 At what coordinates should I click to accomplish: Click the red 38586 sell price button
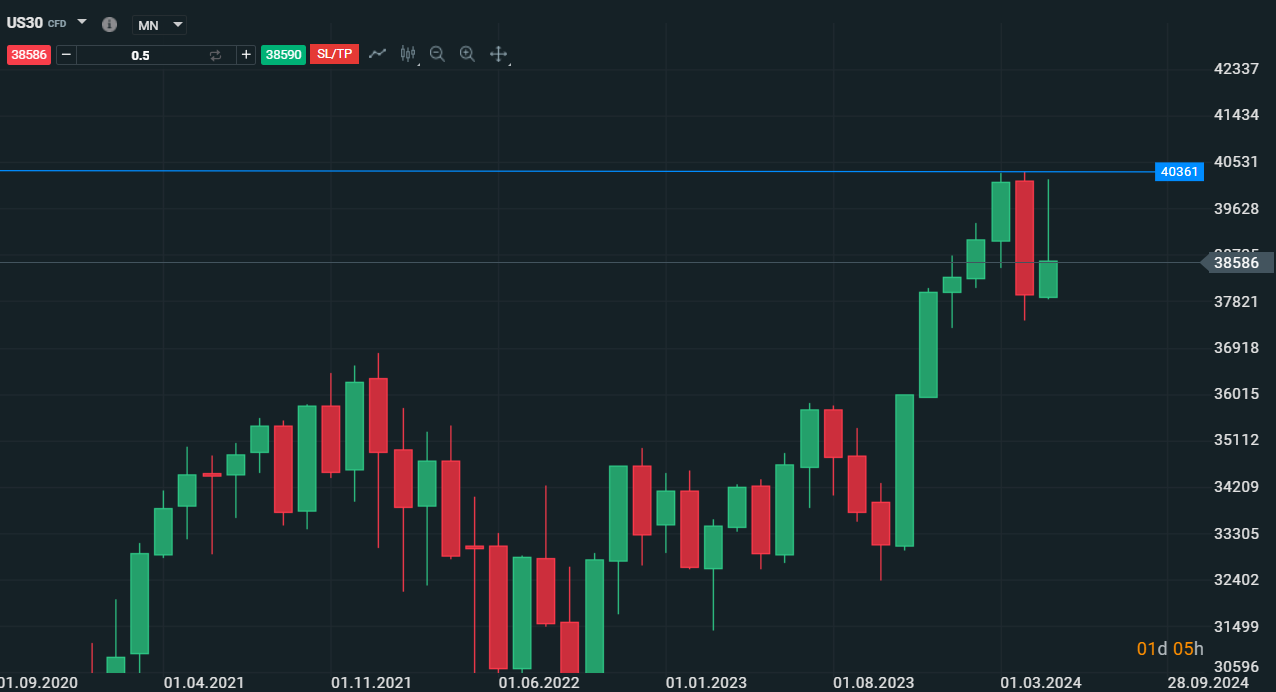pos(29,55)
